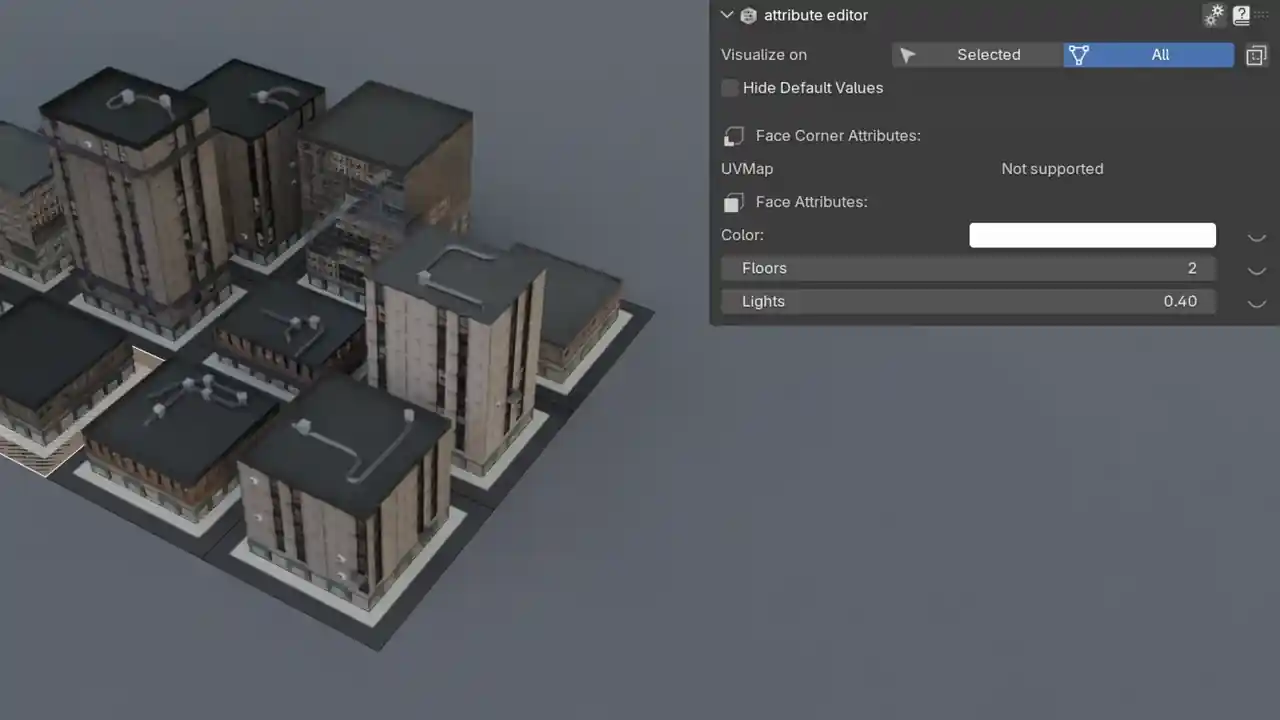Click the 'Color:' label
1280x720 pixels.
742,235
